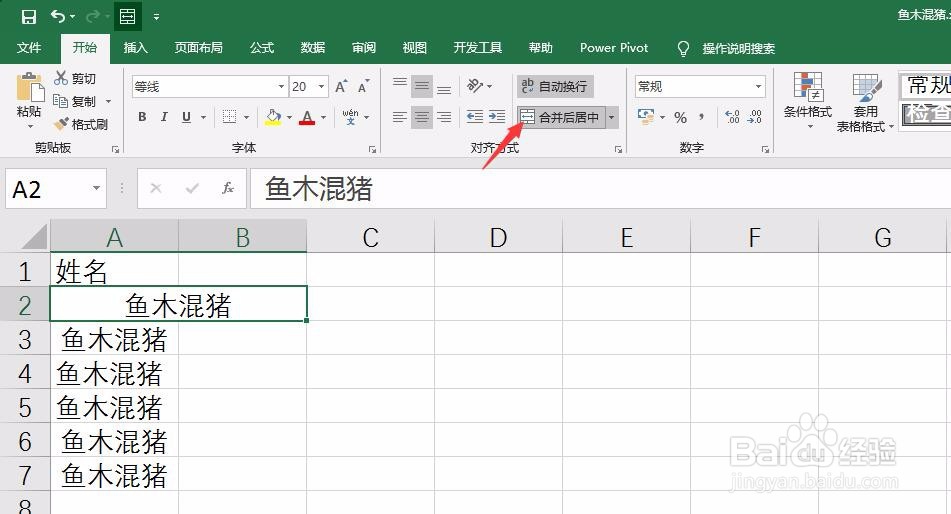Image resolution: width=951 pixels, height=514 pixels.
Task: Select column C header
Action: pyautogui.click(x=371, y=237)
